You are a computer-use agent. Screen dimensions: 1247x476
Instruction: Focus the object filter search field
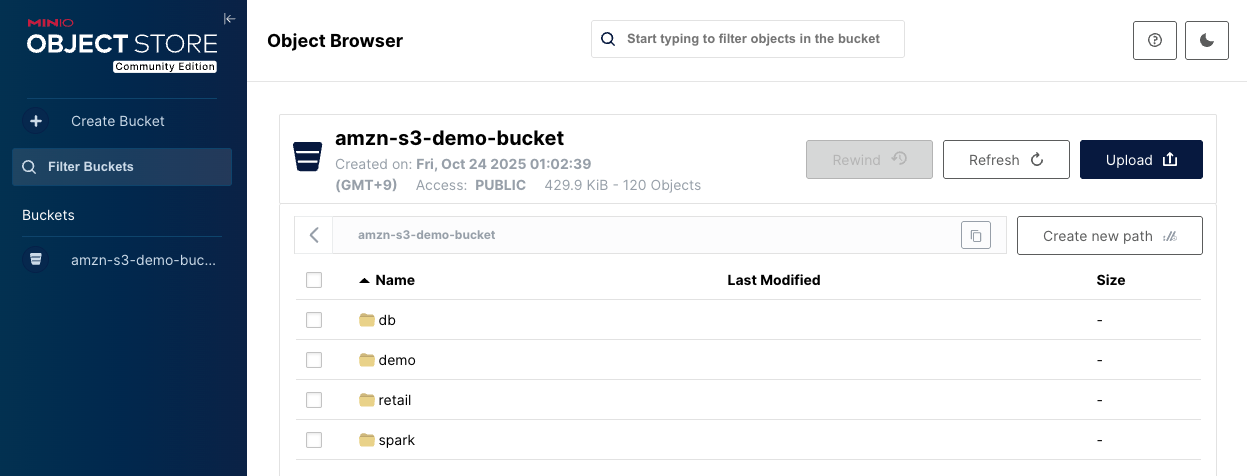click(x=753, y=39)
